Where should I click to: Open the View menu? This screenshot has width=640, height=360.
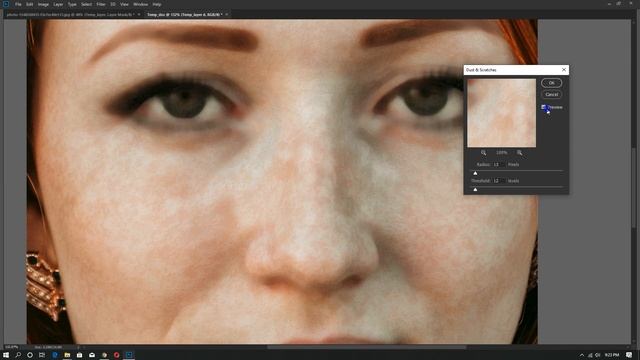pos(124,4)
